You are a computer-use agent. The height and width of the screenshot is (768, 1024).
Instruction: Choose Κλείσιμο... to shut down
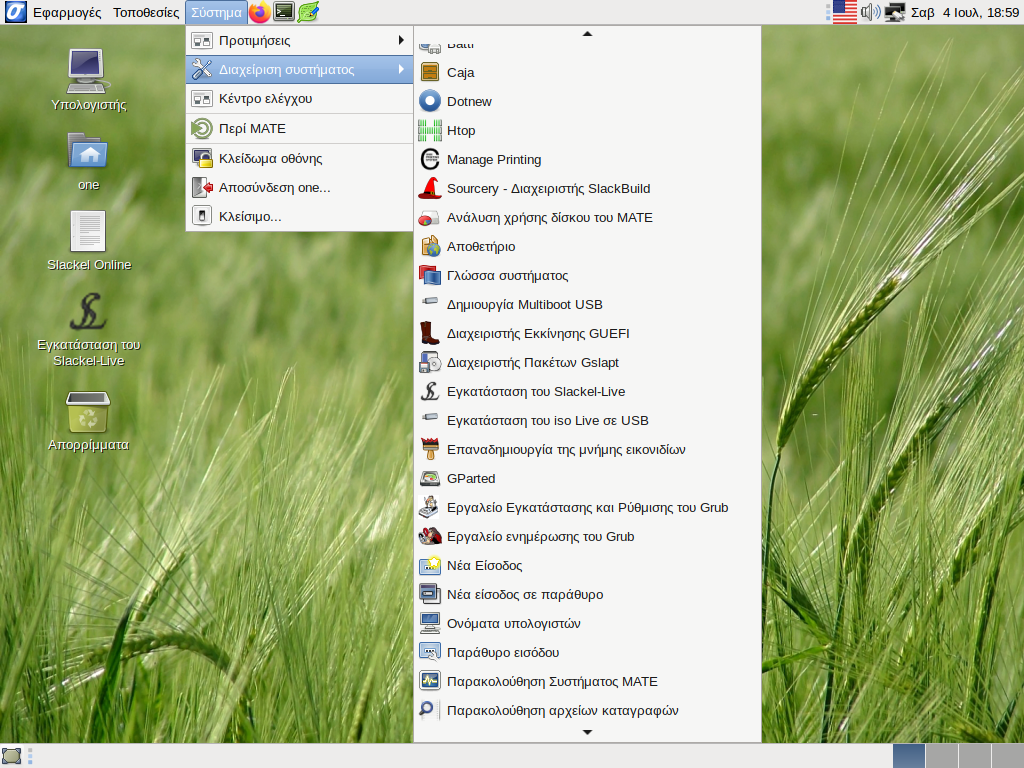point(300,216)
